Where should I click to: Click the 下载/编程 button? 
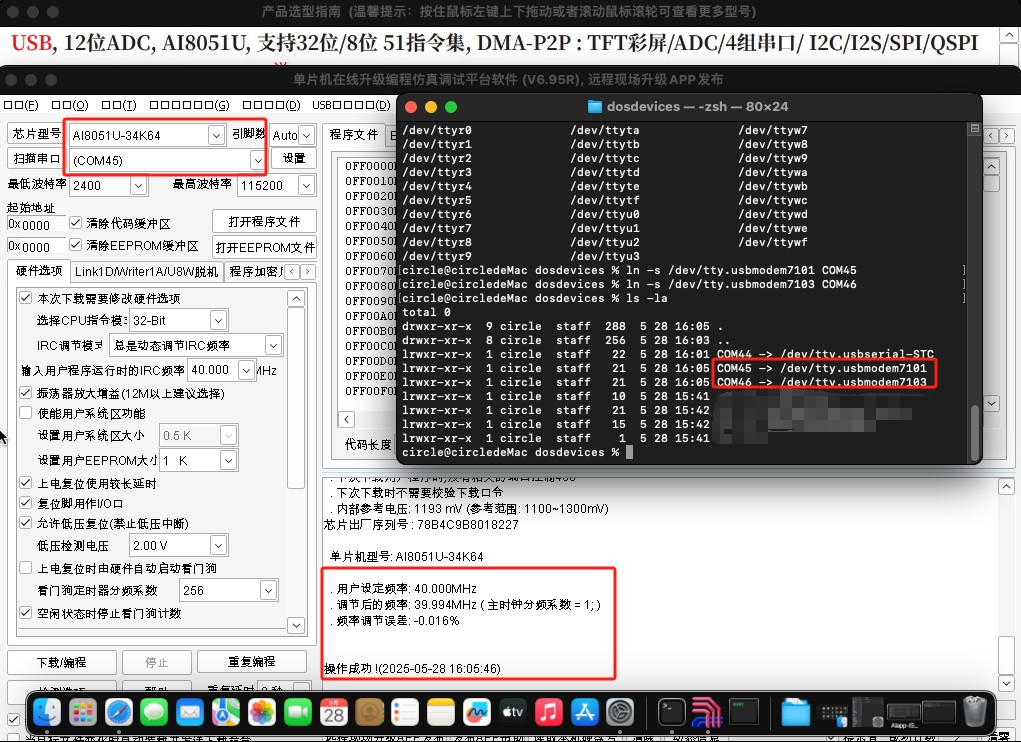pos(62,662)
